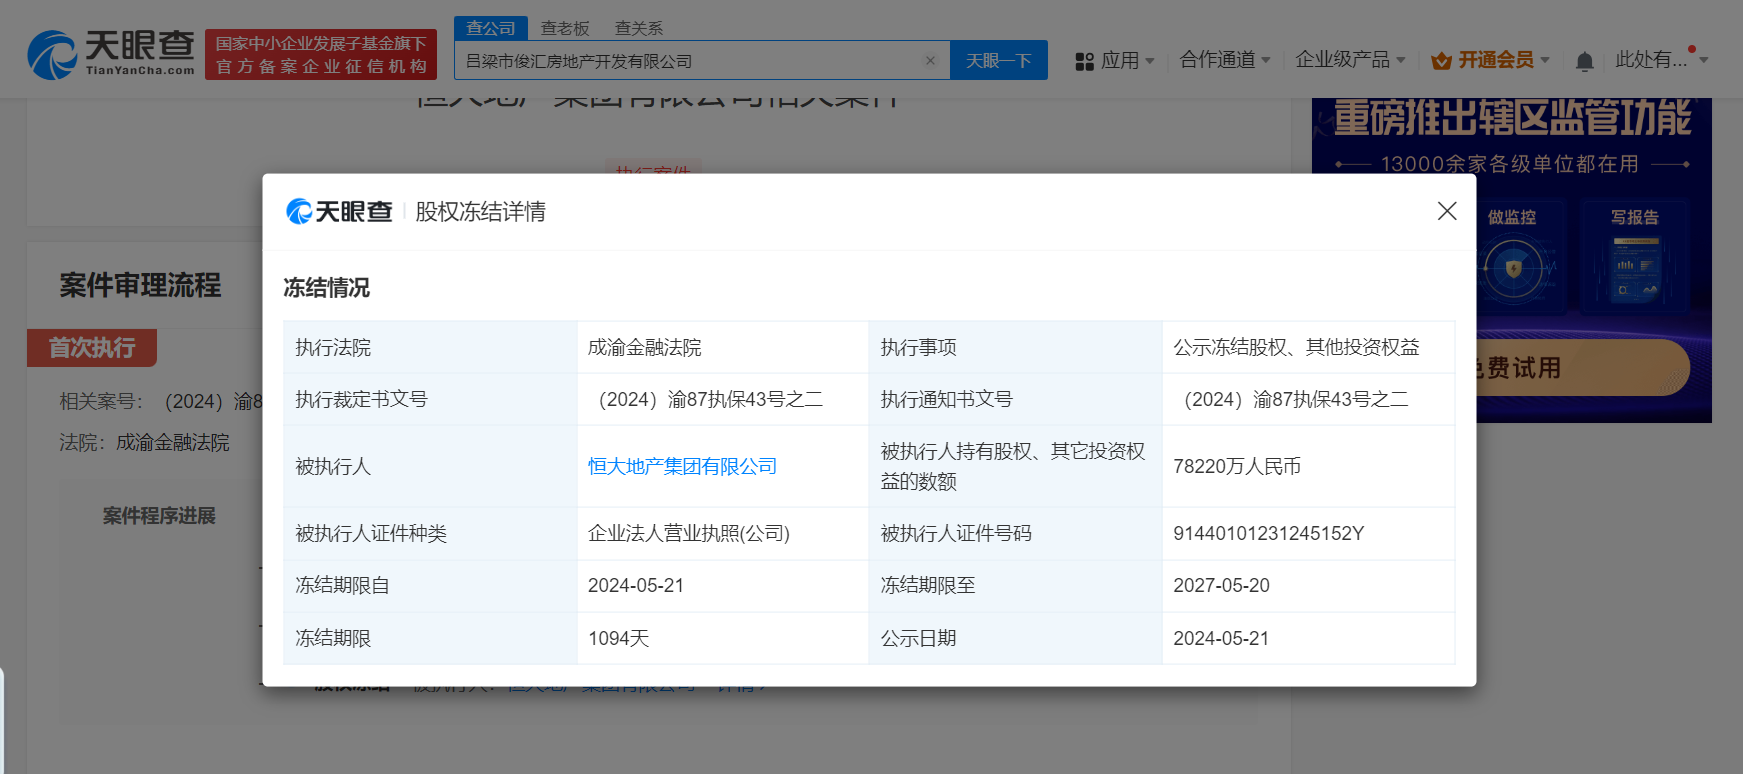The height and width of the screenshot is (774, 1743).
Task: Switch to the 查公司 search tab
Action: click(490, 28)
